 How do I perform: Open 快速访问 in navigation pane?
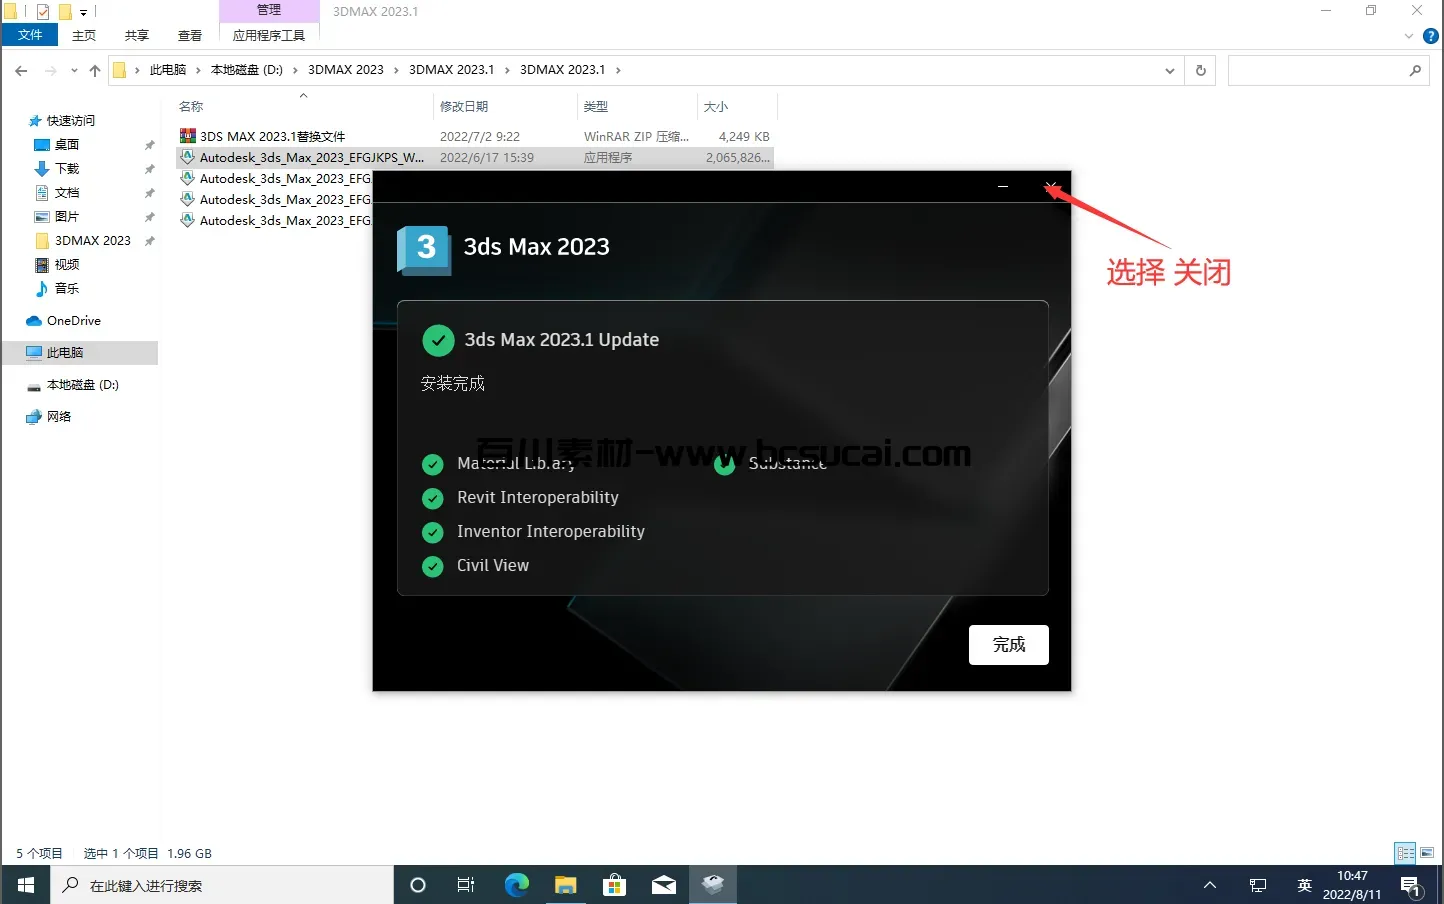pyautogui.click(x=71, y=120)
